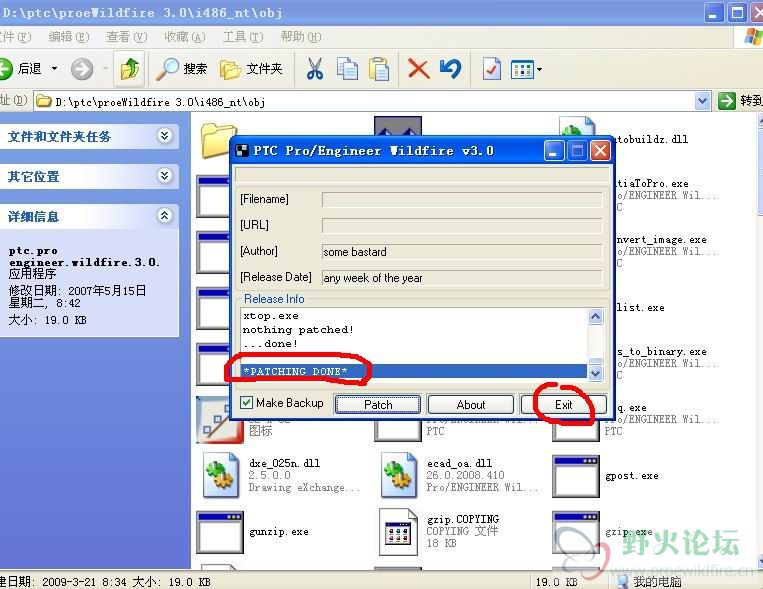
Task: Select the gpost.exe file icon
Action: click(576, 476)
